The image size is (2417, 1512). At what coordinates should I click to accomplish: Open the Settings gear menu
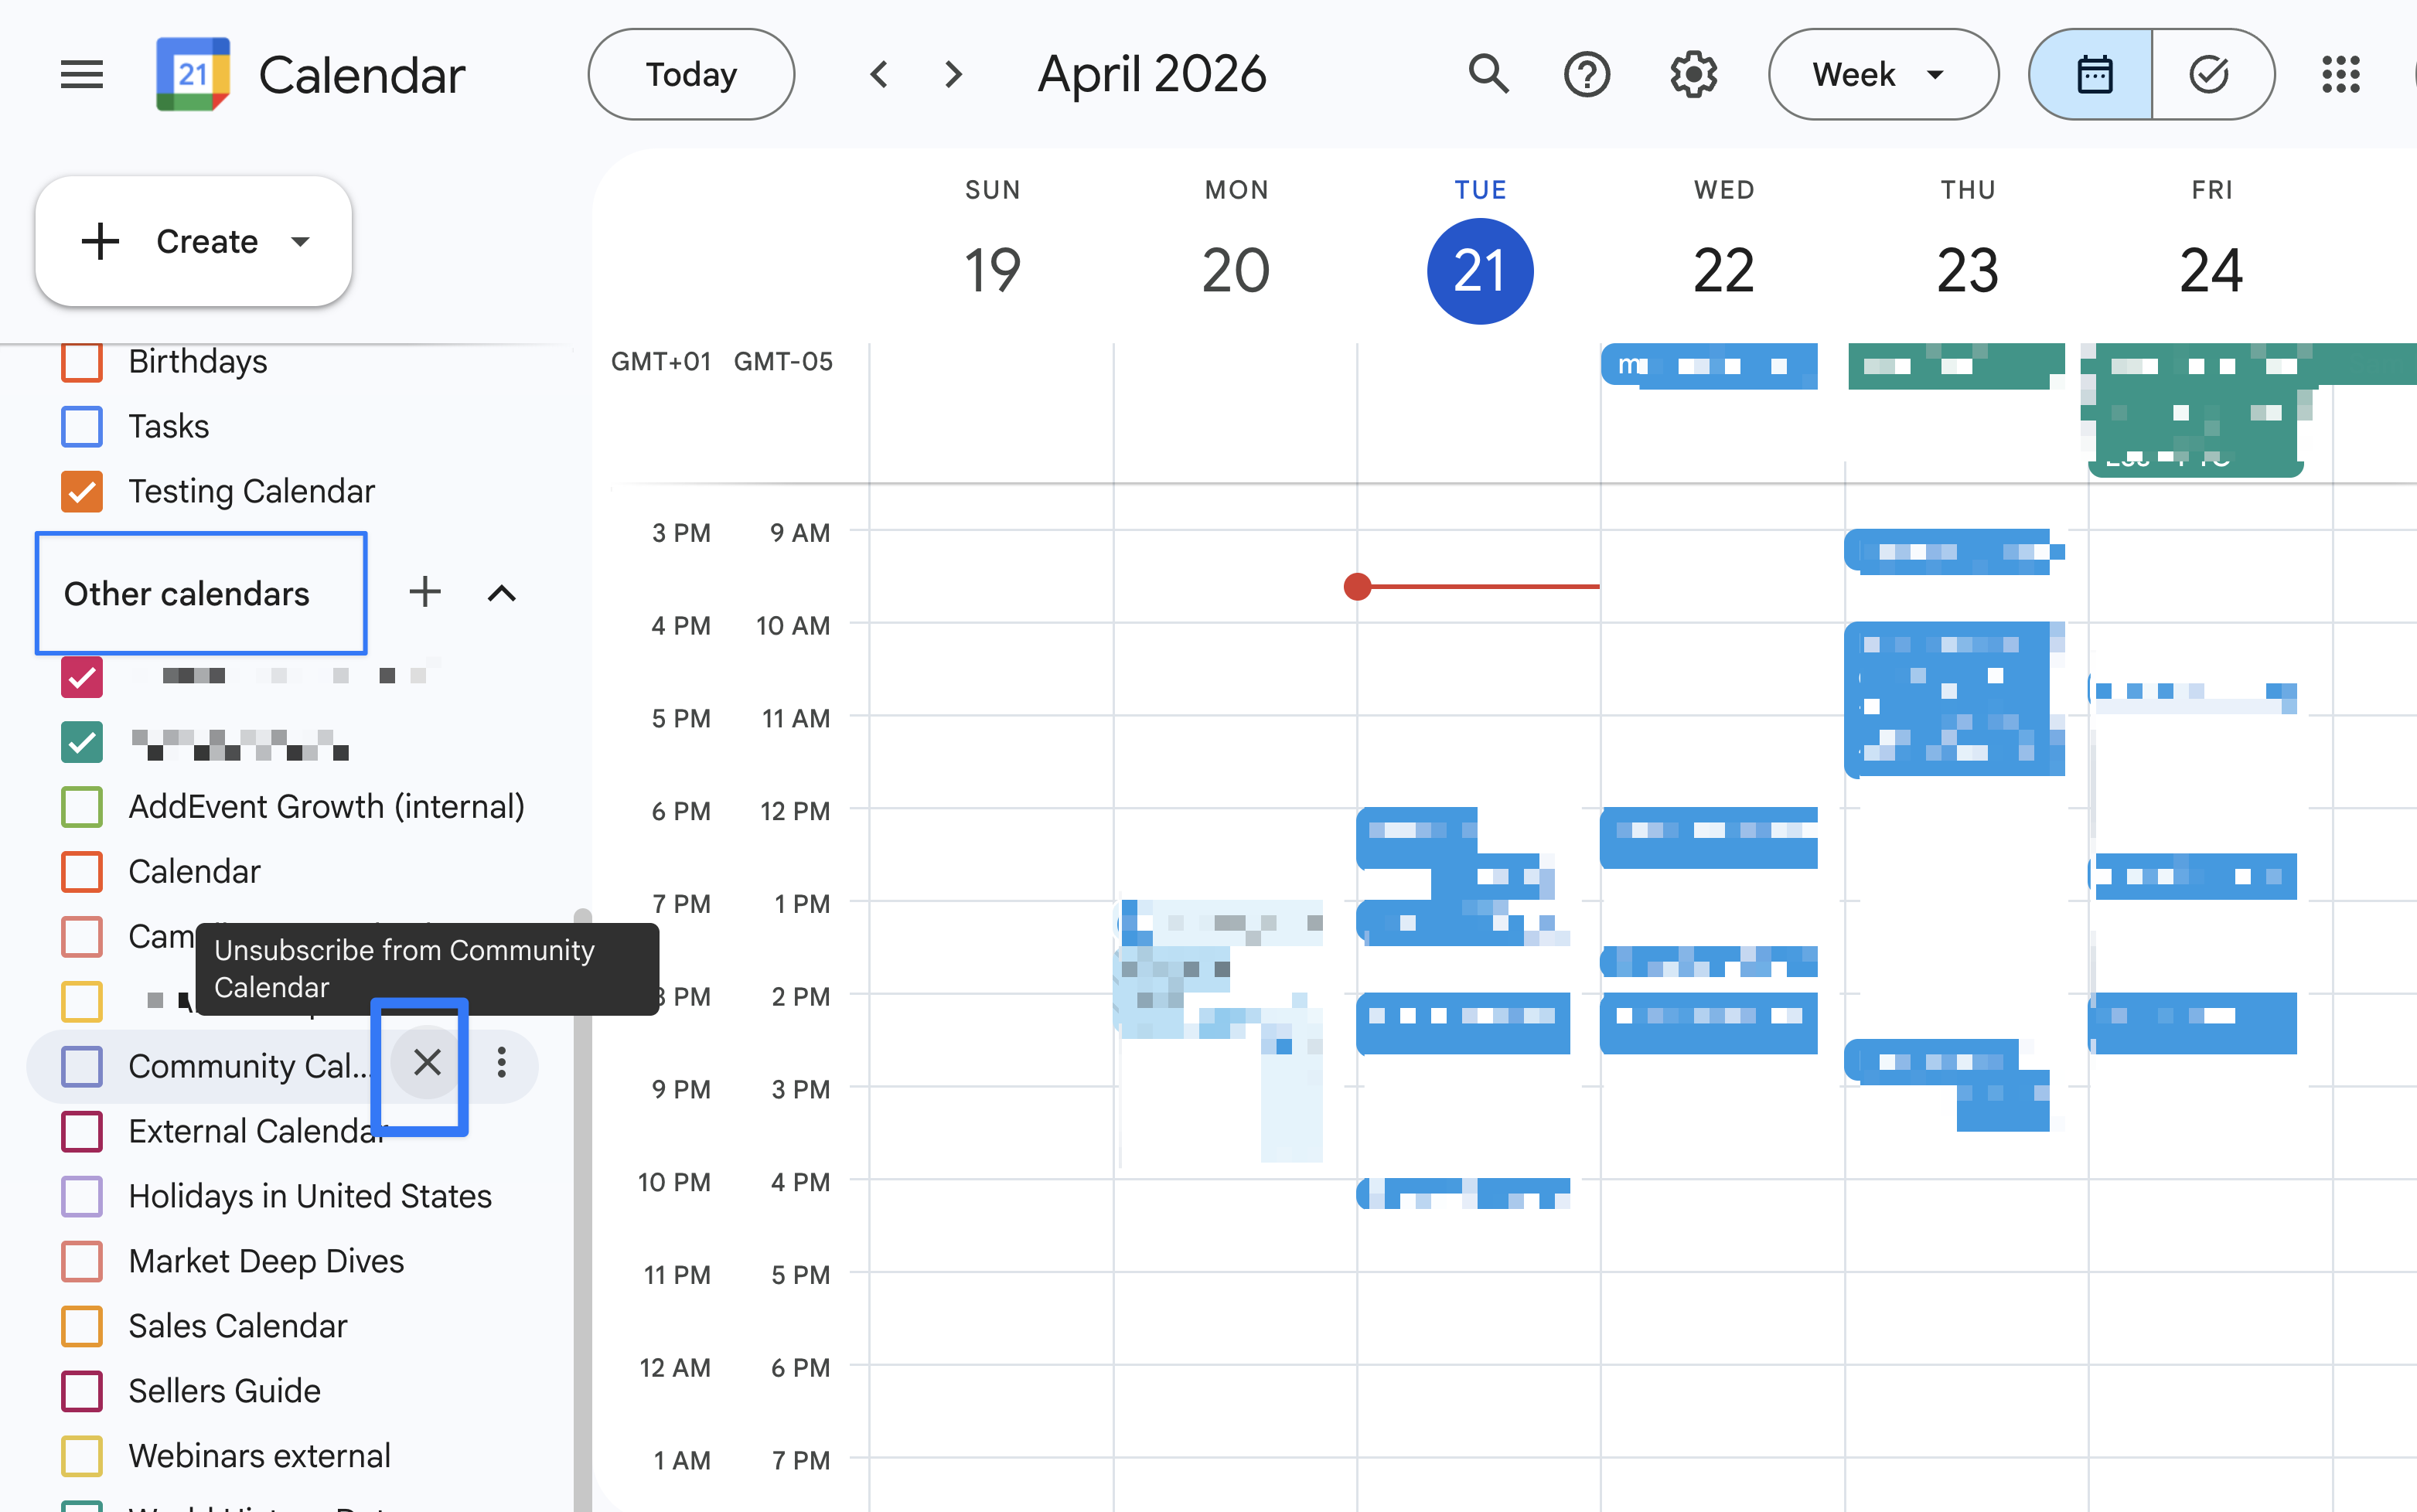coord(1693,74)
